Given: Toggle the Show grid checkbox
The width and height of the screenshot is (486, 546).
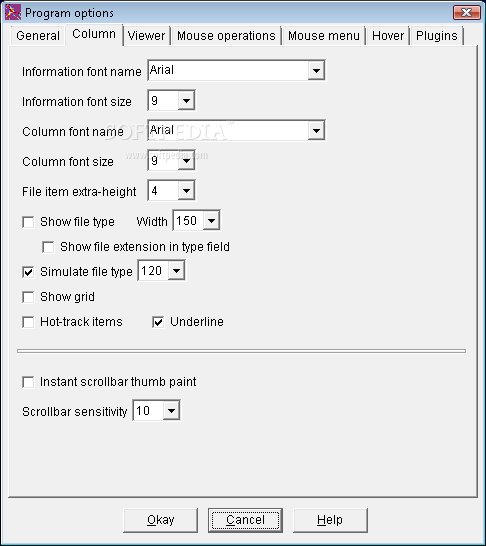Looking at the screenshot, I should 28,297.
